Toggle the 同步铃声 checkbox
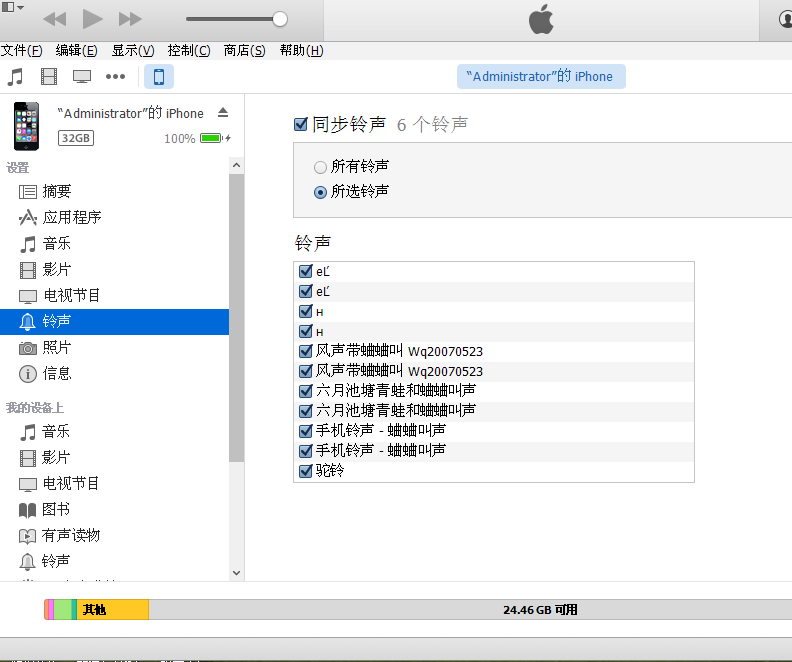Screen dimensions: 792x662 coord(301,124)
